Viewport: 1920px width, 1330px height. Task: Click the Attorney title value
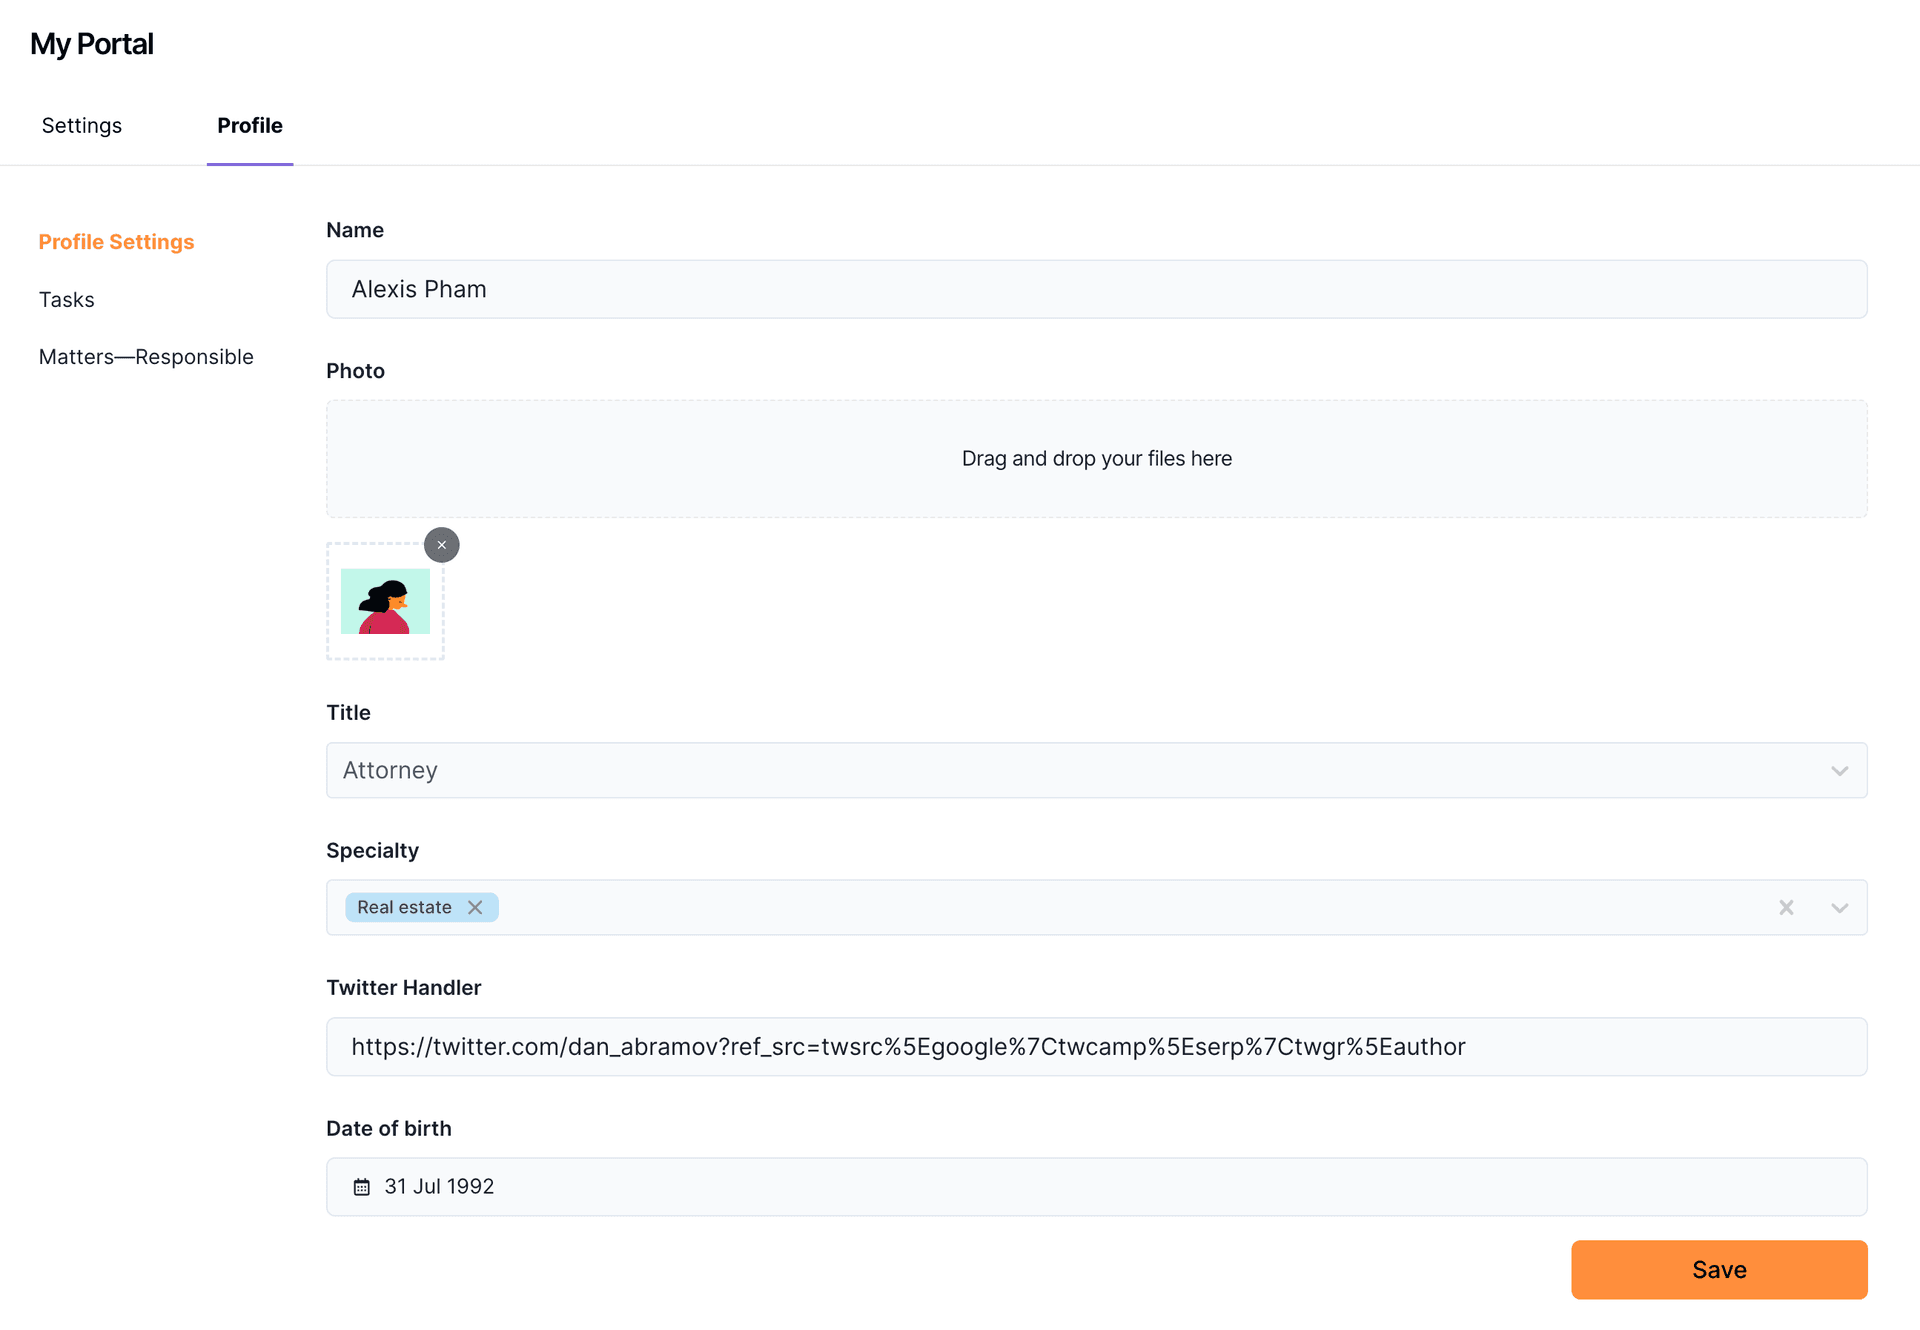(390, 770)
